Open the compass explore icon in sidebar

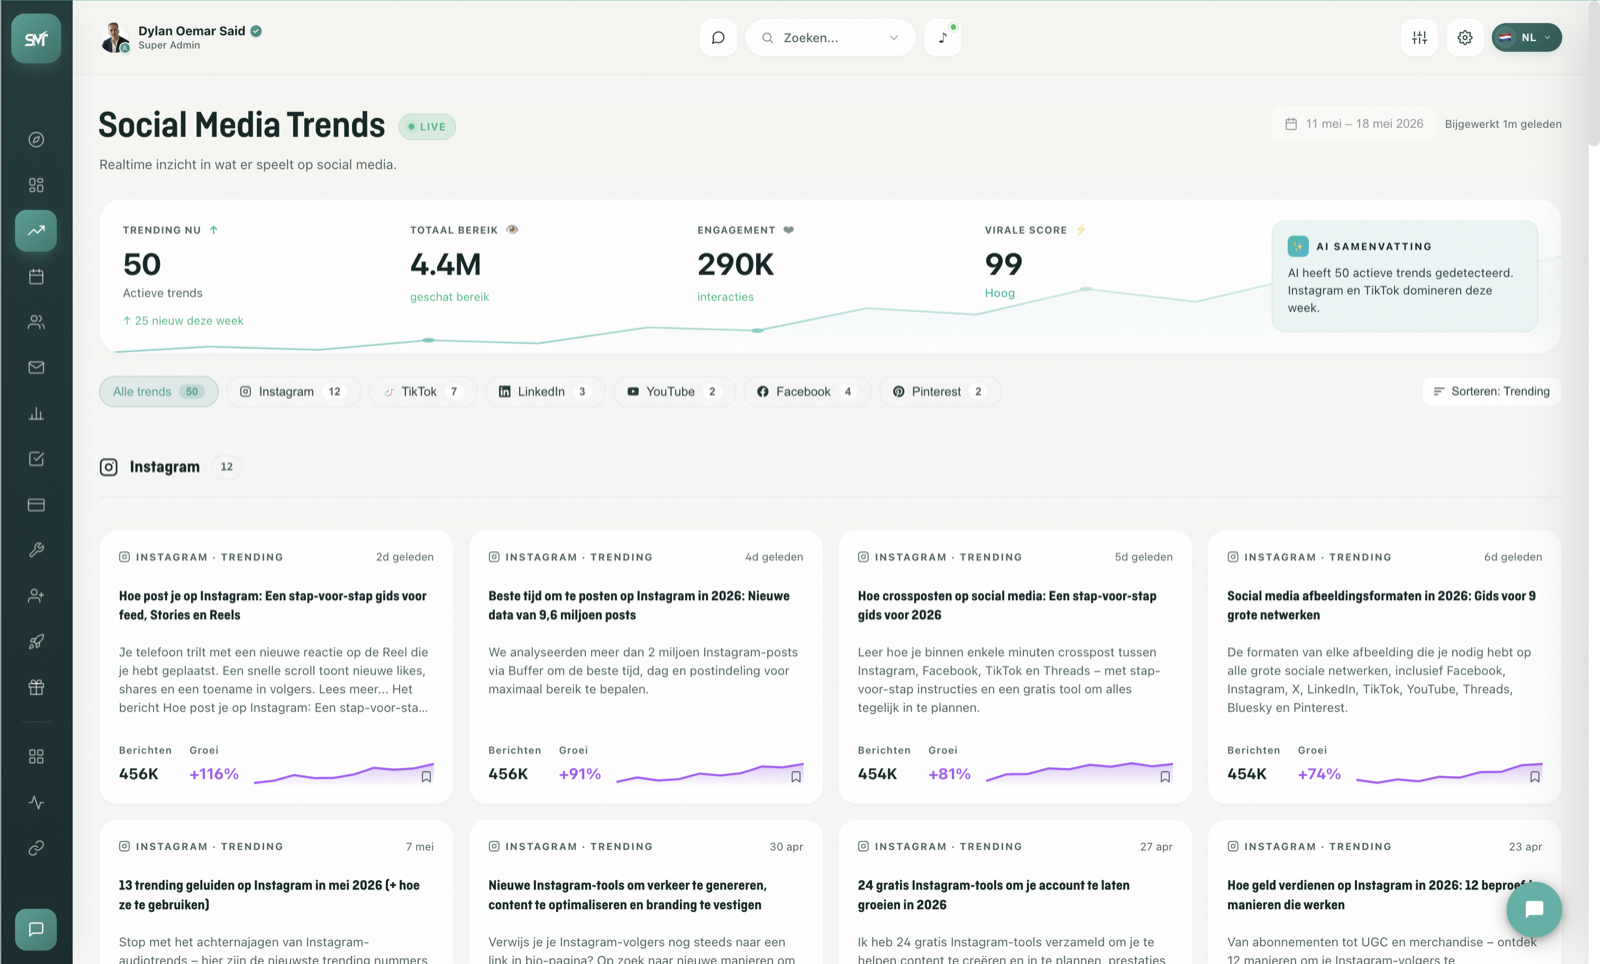(36, 139)
